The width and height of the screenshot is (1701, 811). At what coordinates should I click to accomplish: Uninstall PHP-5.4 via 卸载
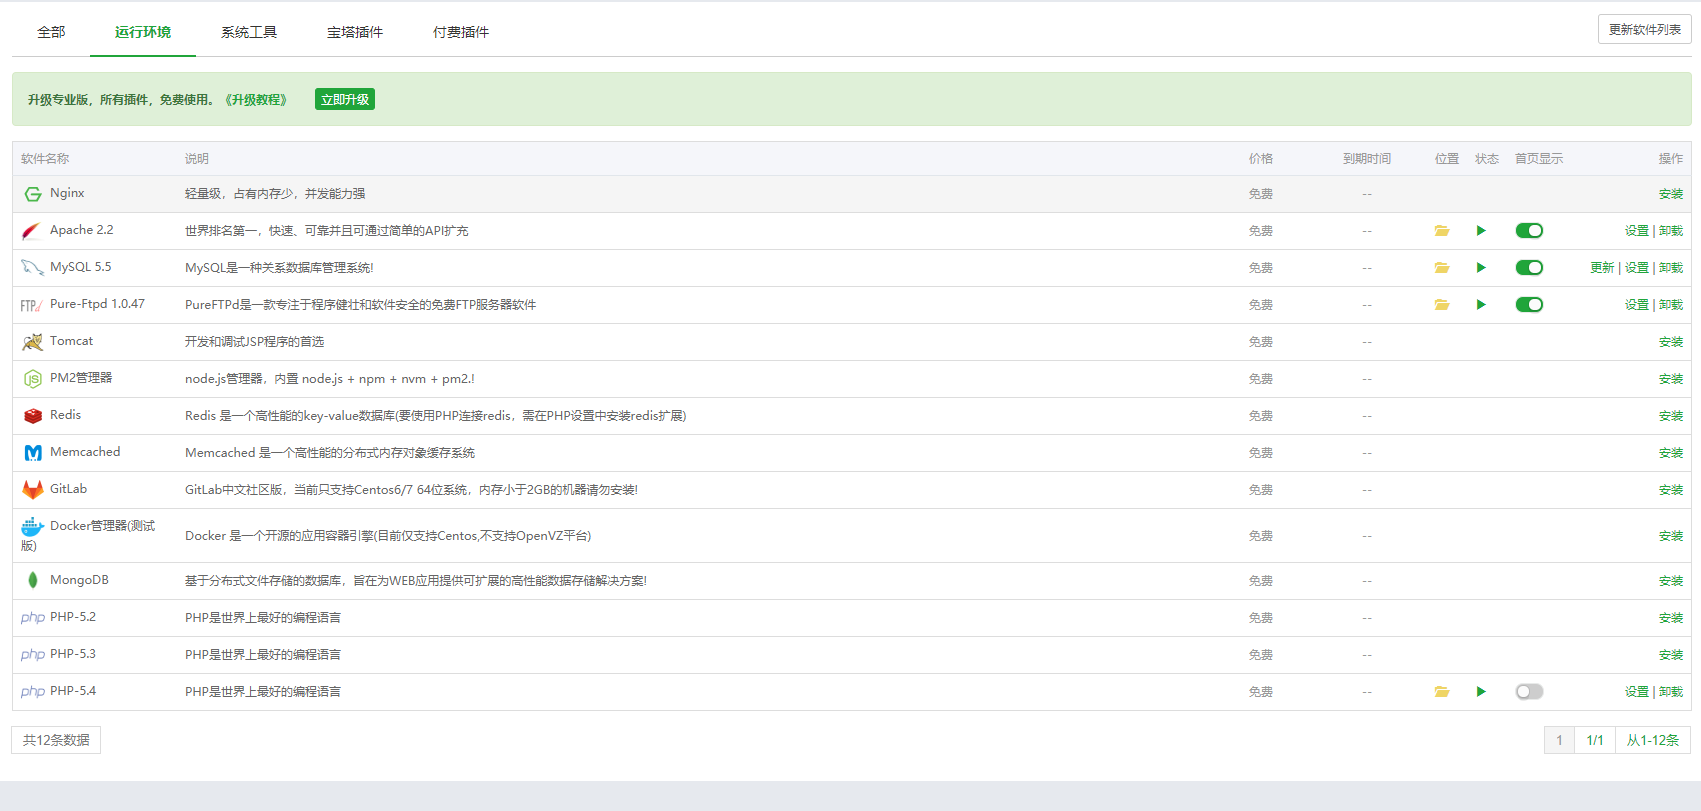(x=1671, y=692)
